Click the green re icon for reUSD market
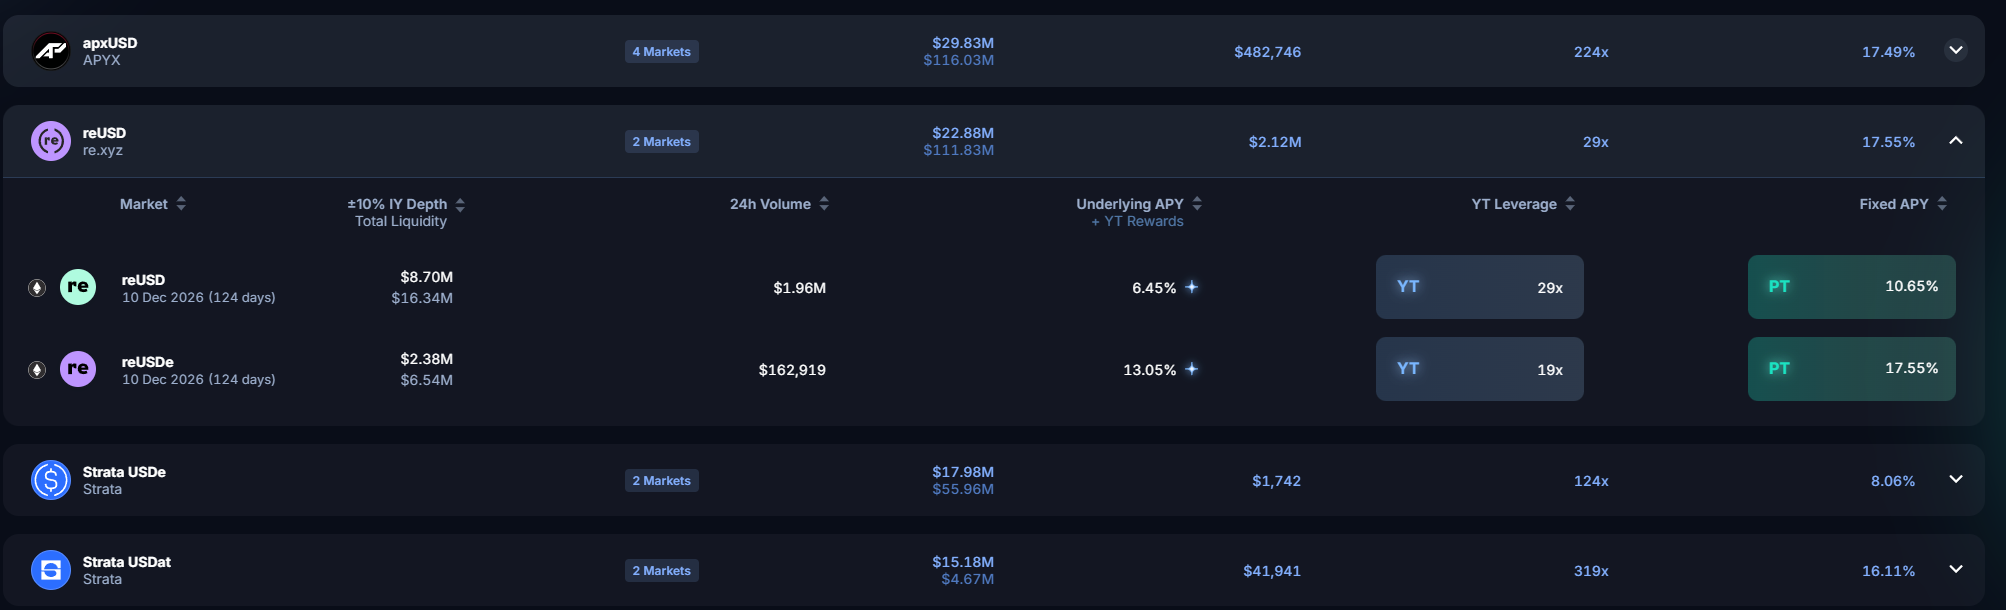Viewport: 2006px width, 610px height. click(x=78, y=287)
